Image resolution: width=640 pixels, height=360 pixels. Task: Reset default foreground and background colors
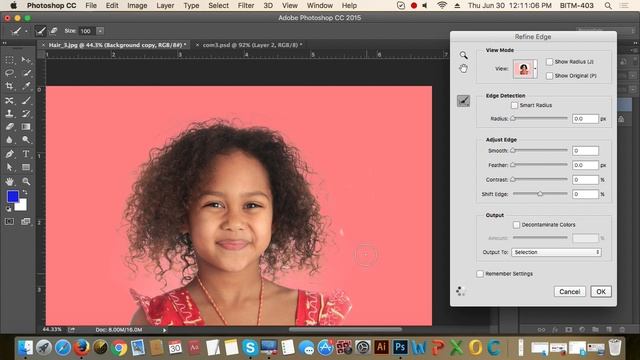click(8, 209)
